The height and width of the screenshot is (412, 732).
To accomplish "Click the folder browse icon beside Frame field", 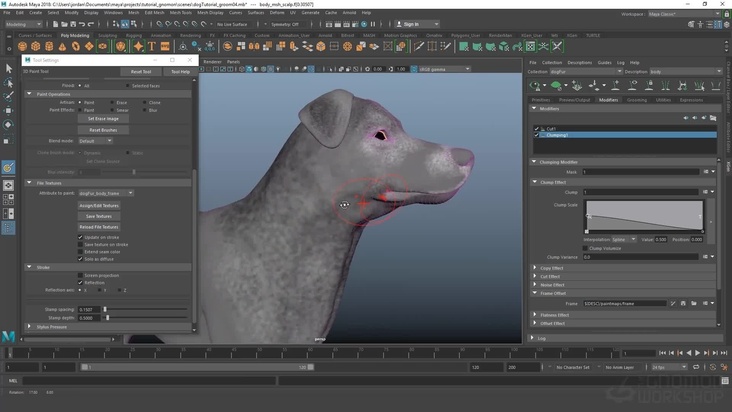I will coord(694,303).
